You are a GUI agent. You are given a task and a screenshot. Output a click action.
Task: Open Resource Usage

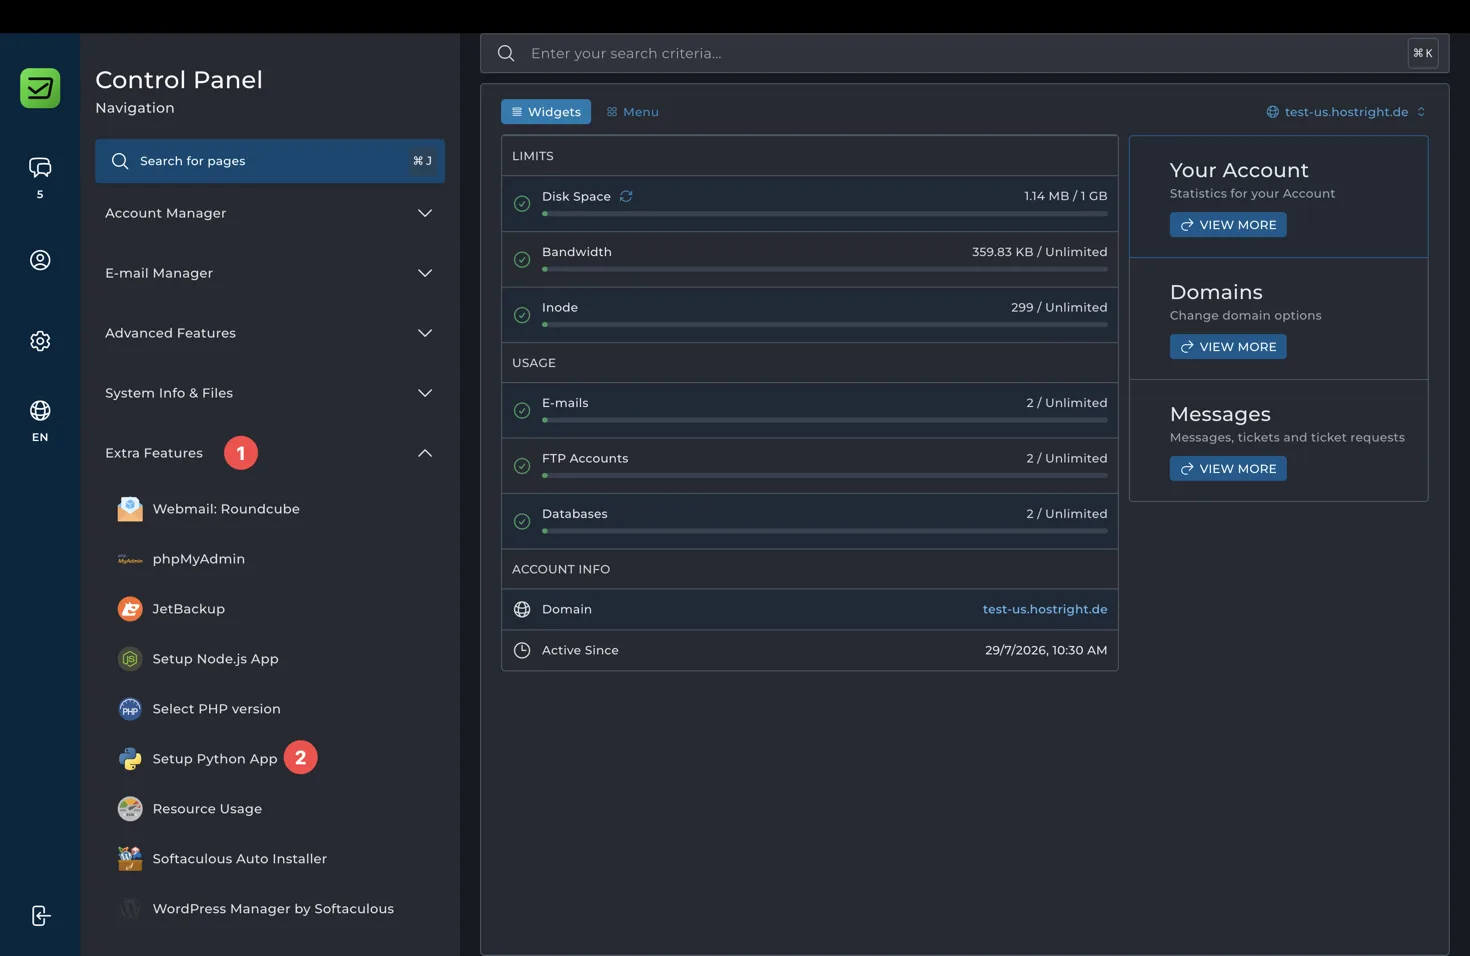pyautogui.click(x=207, y=809)
